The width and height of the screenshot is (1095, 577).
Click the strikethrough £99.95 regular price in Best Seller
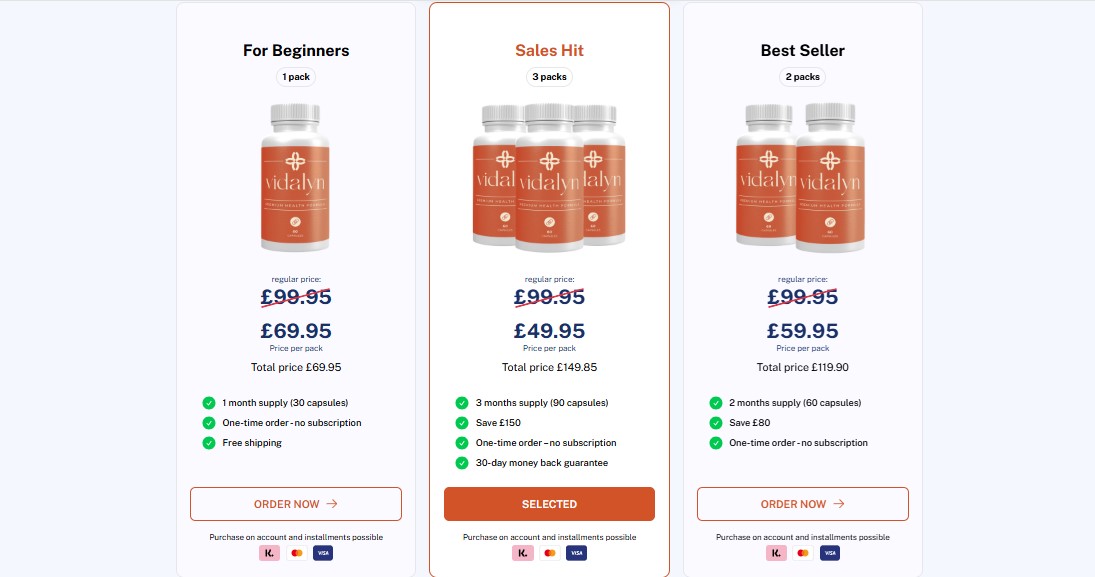point(802,296)
